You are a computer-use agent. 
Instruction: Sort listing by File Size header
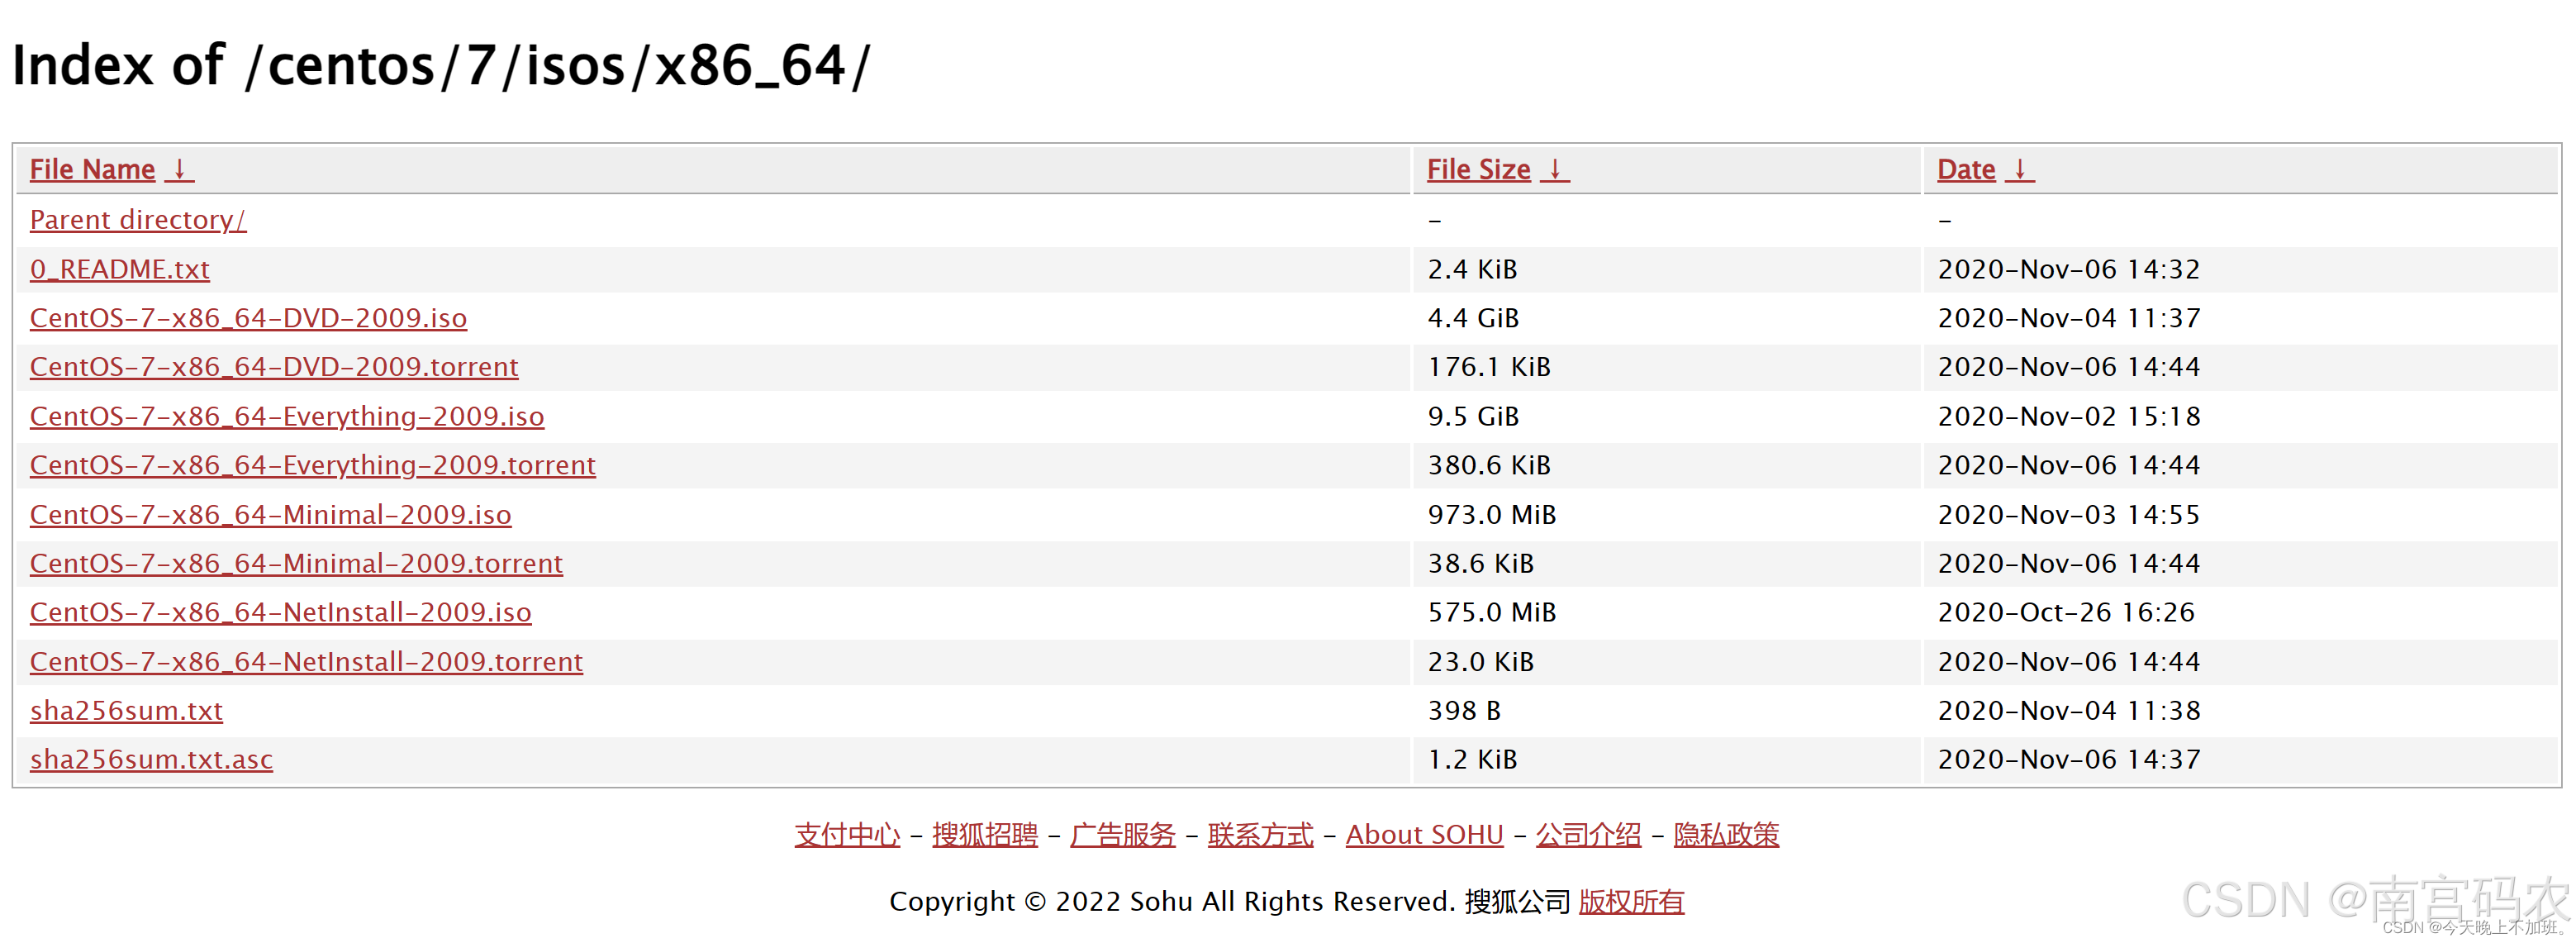click(x=1477, y=169)
